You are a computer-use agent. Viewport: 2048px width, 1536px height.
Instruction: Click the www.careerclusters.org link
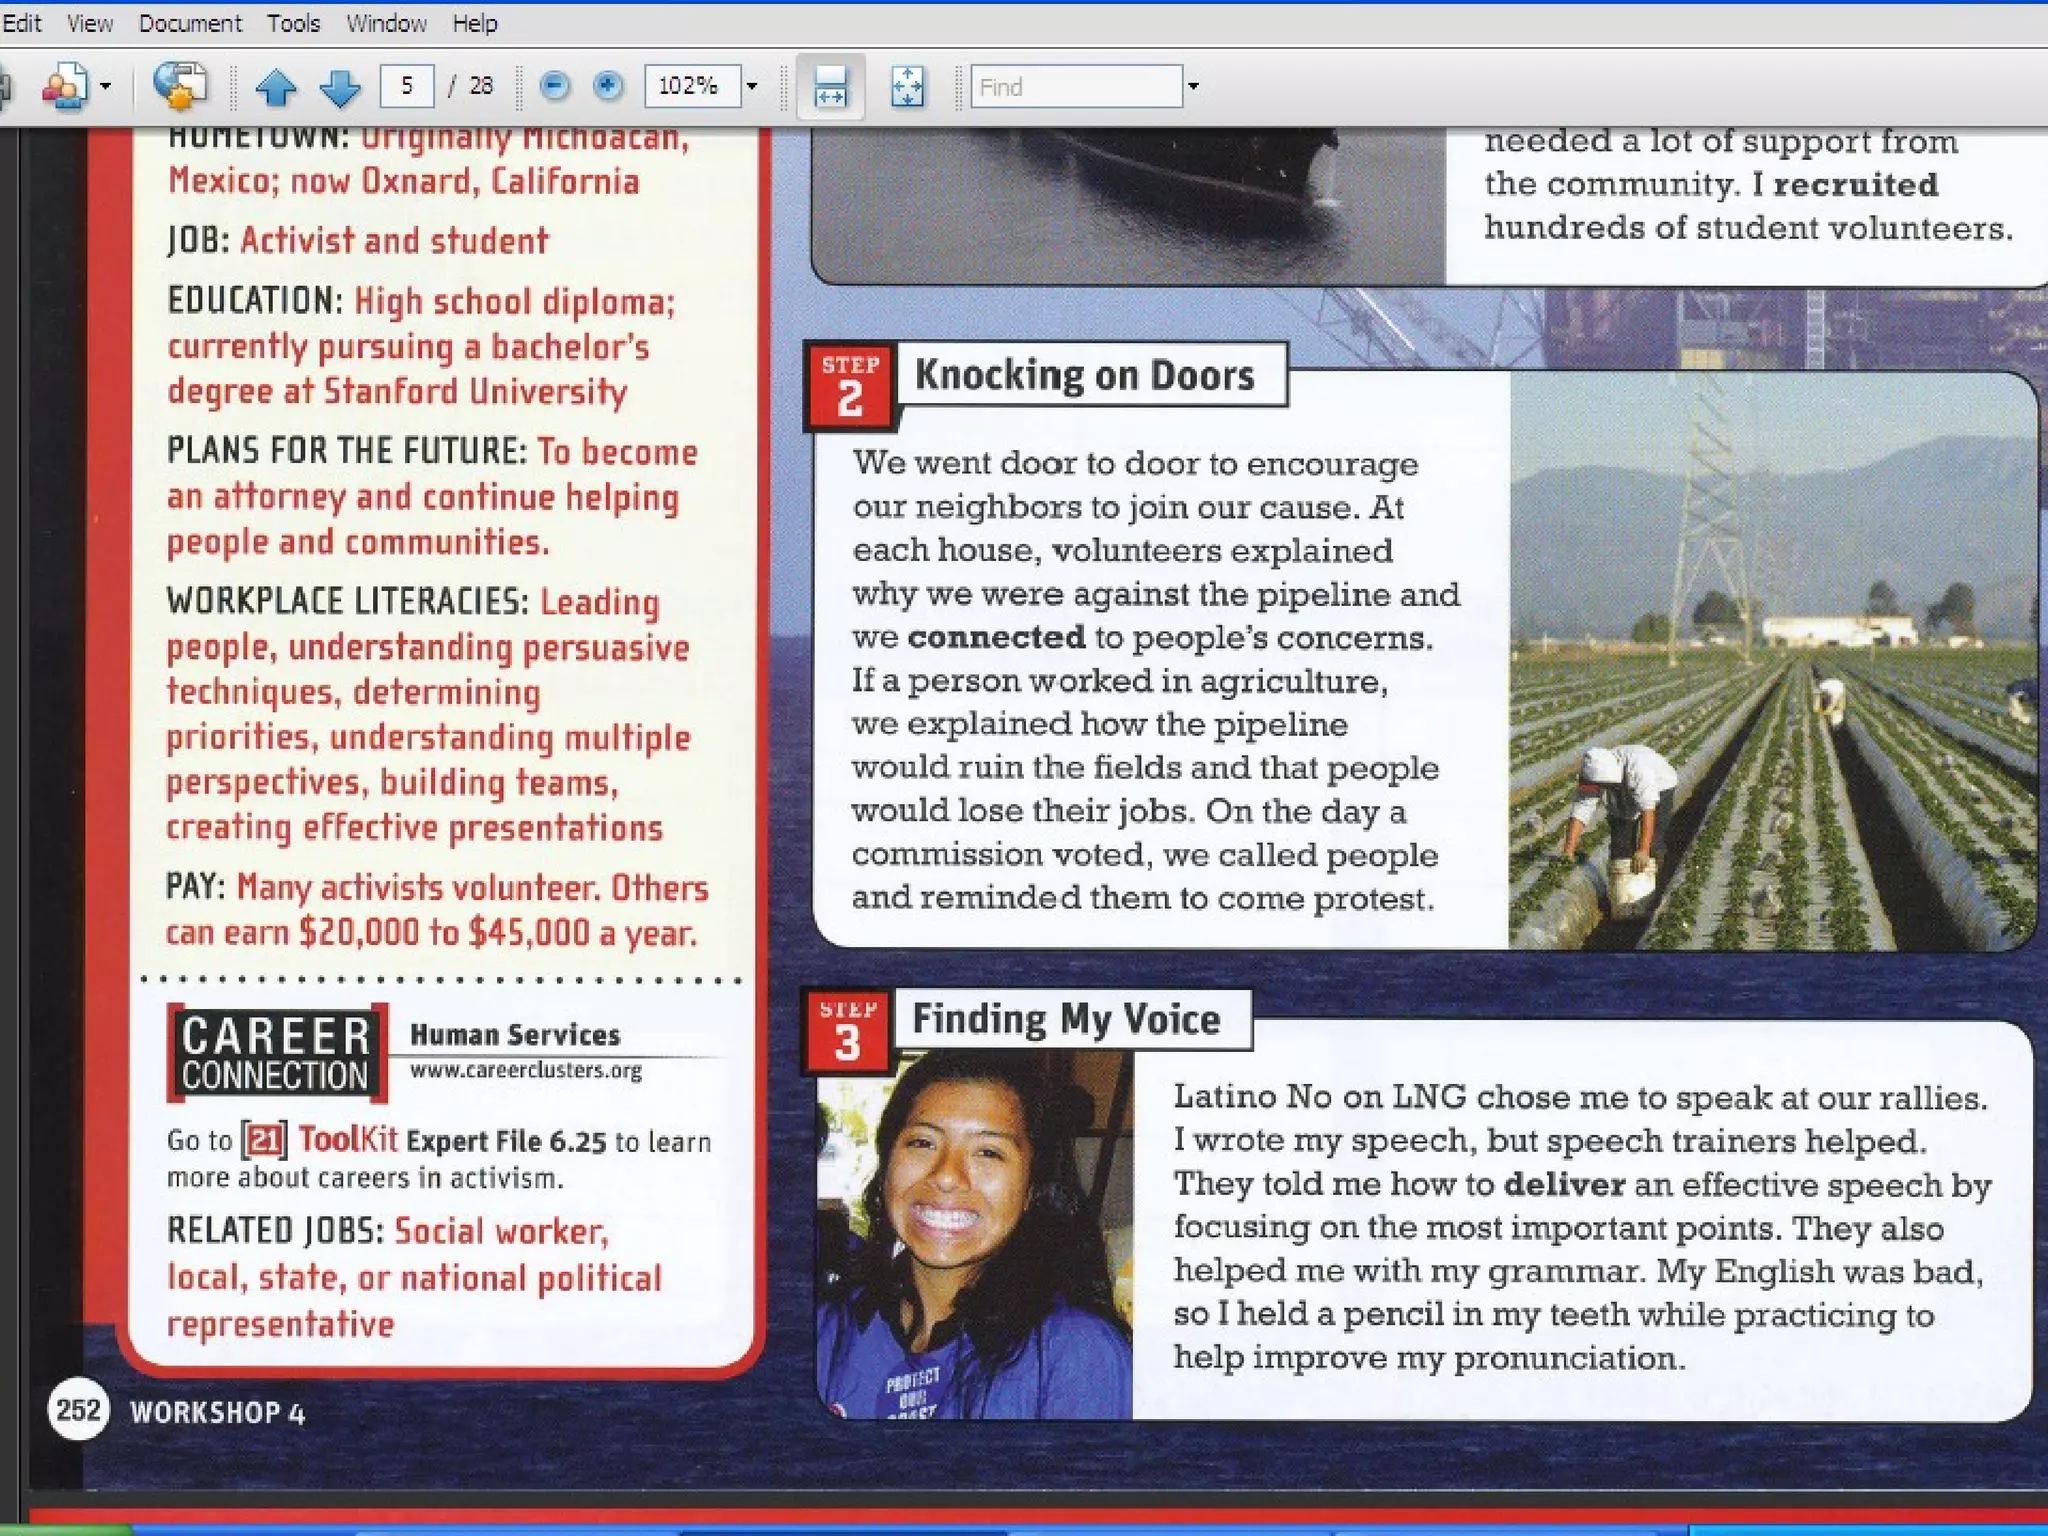(526, 1070)
